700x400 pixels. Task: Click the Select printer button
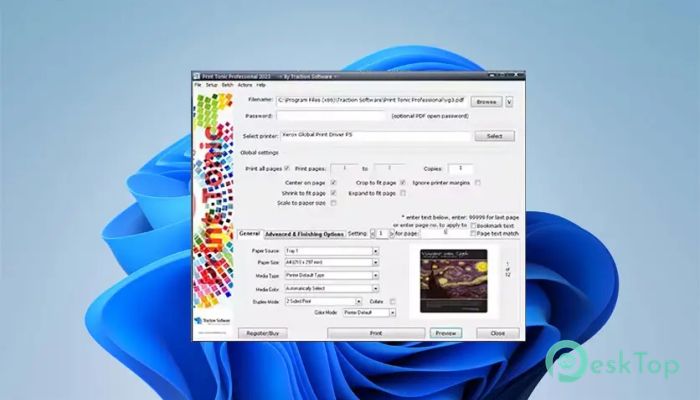pyautogui.click(x=495, y=136)
